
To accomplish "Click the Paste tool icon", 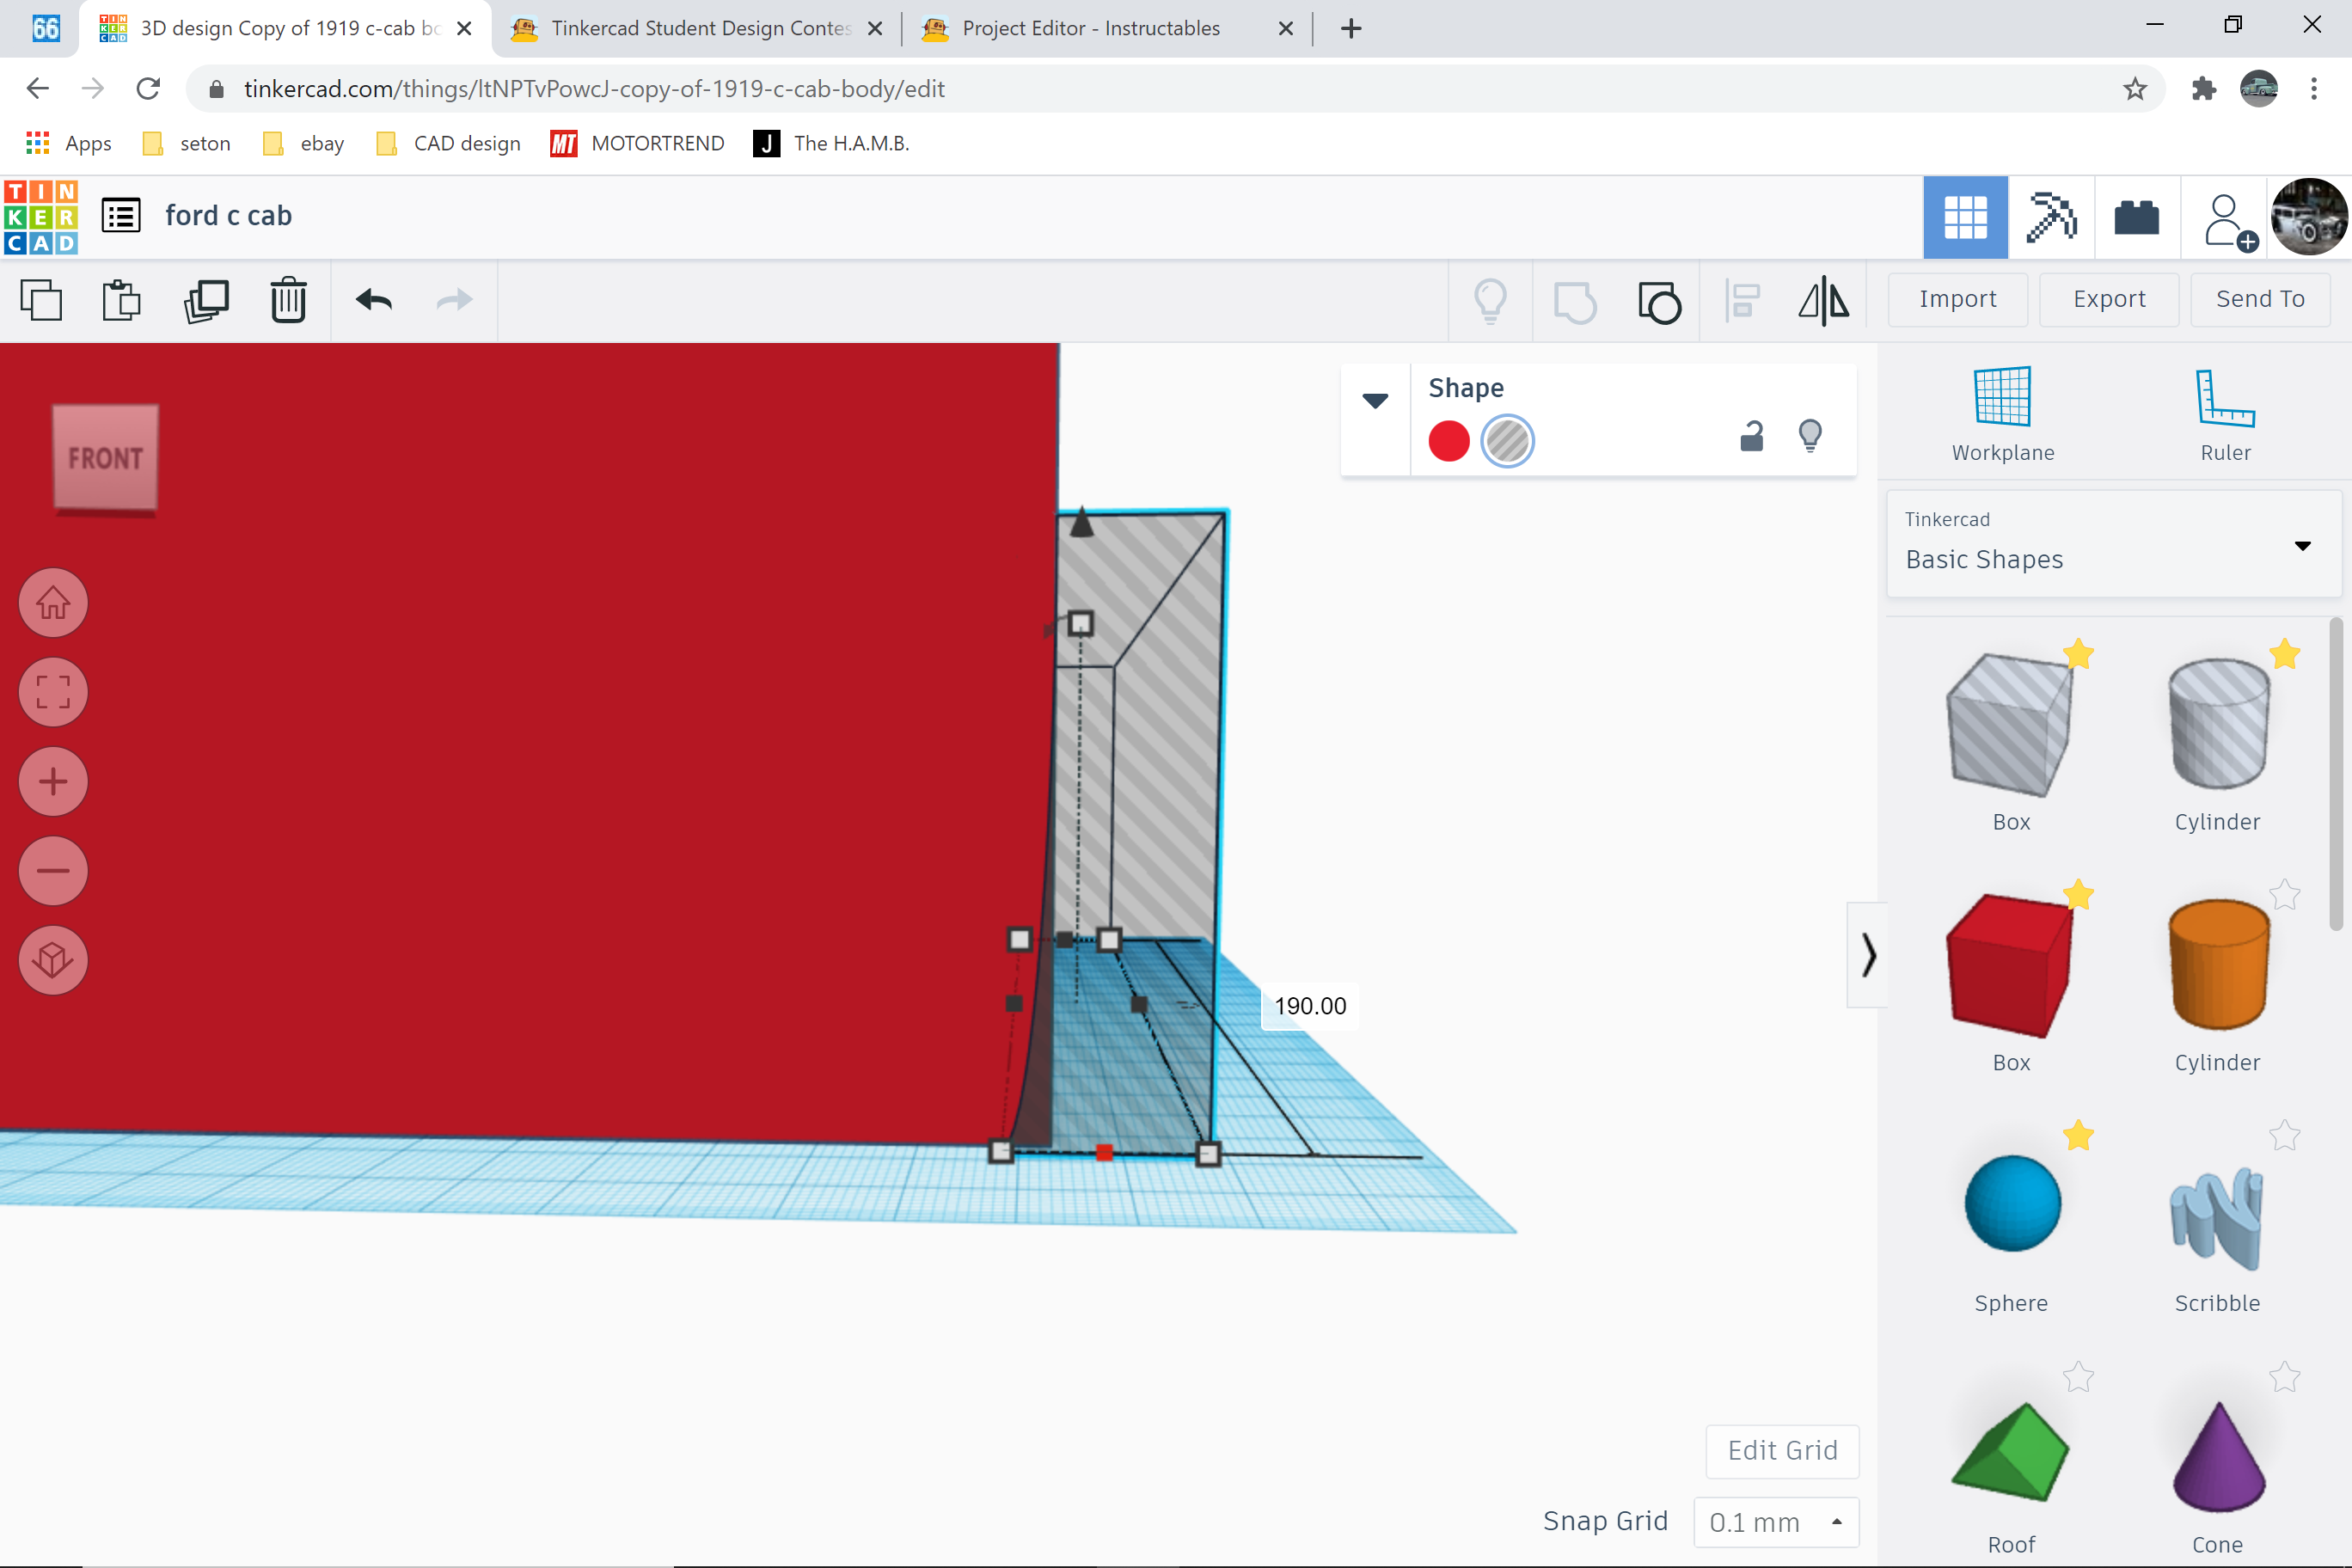I will point(122,300).
